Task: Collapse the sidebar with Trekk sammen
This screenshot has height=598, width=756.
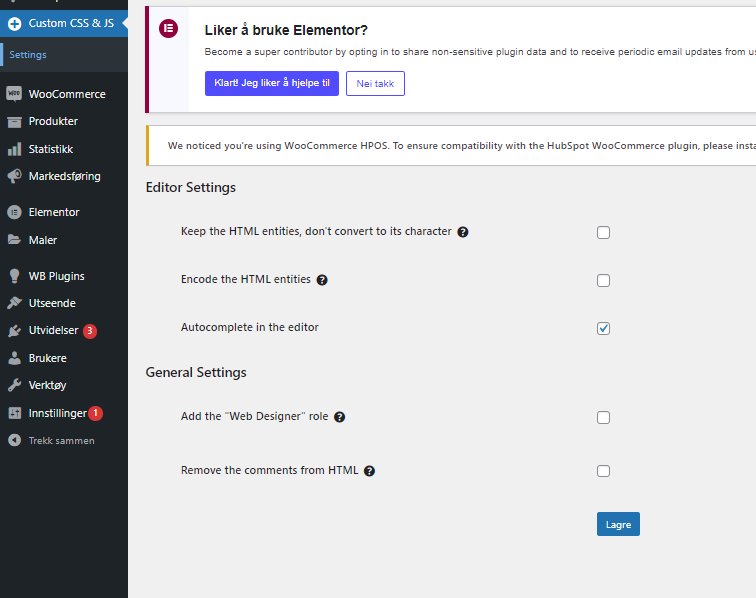Action: click(64, 440)
